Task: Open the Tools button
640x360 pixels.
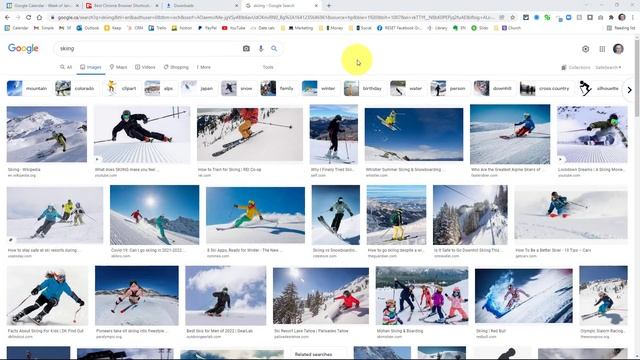Action: tap(268, 67)
